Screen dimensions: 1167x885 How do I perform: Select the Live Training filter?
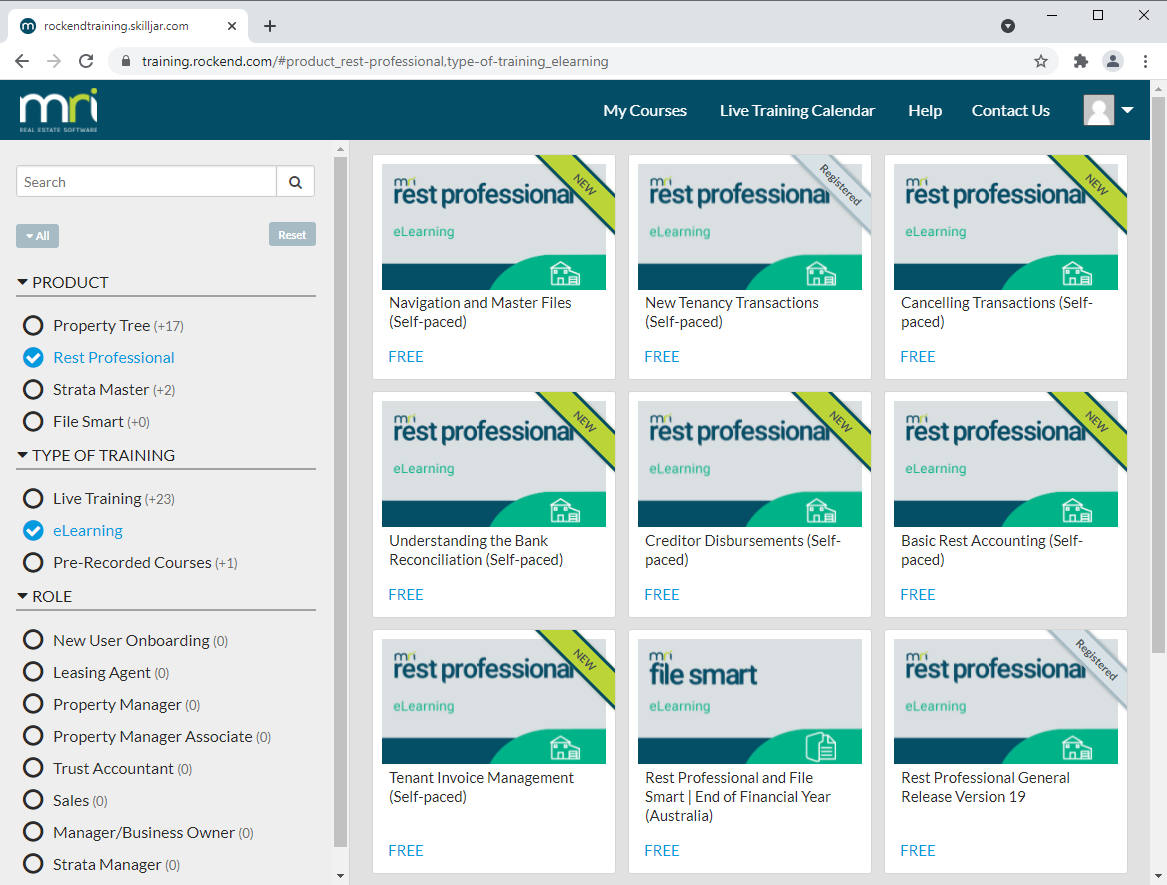click(x=33, y=498)
